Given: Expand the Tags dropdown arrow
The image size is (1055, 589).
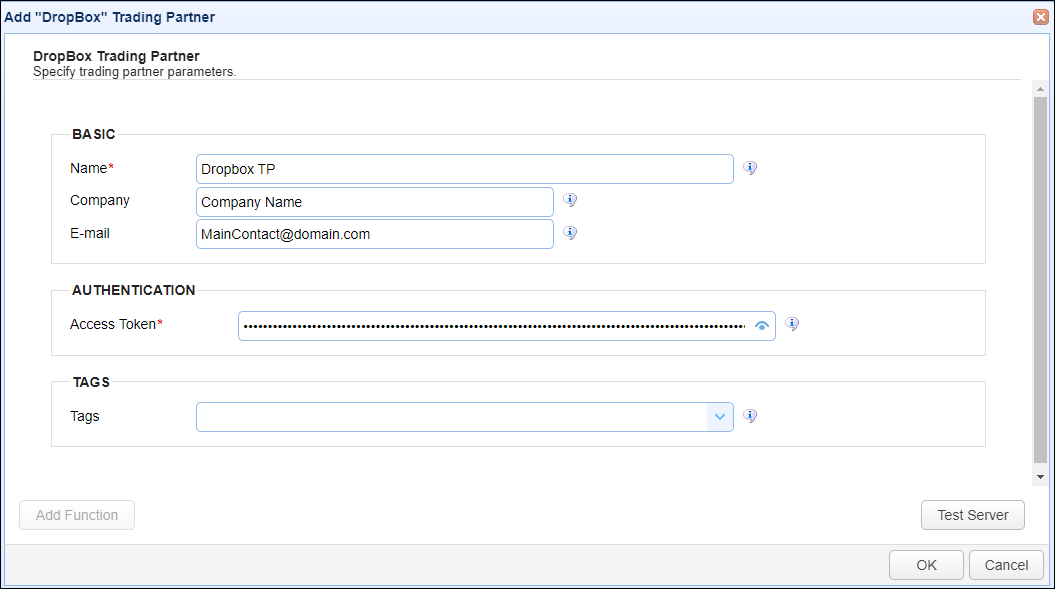Looking at the screenshot, I should [x=720, y=417].
